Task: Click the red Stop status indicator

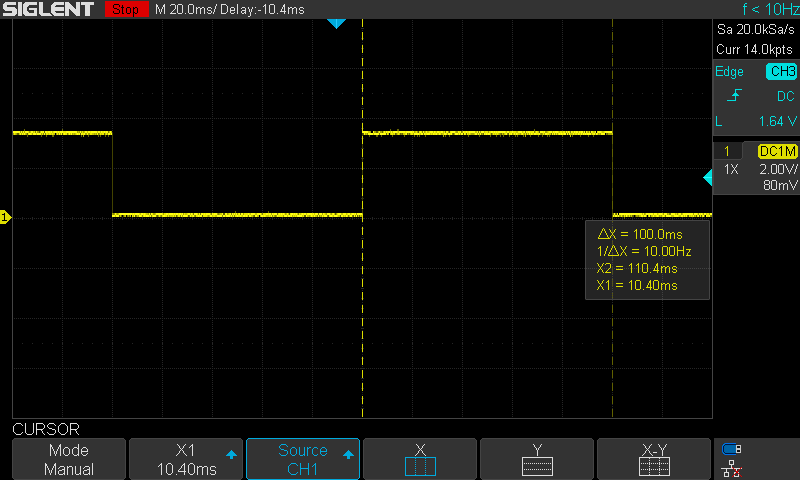Action: [127, 9]
